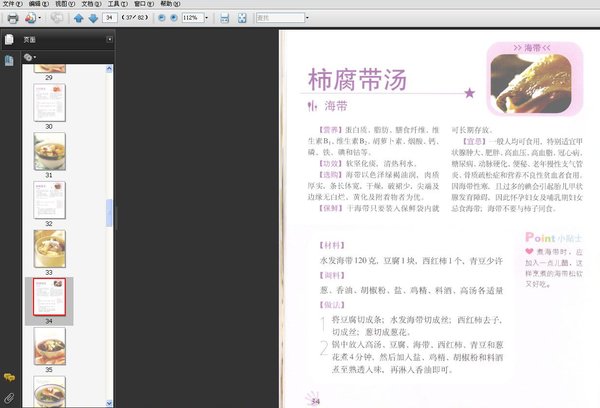Image resolution: width=600 pixels, height=408 pixels.
Task: Click the 【调料】 heading in the recipe
Action: (x=332, y=275)
